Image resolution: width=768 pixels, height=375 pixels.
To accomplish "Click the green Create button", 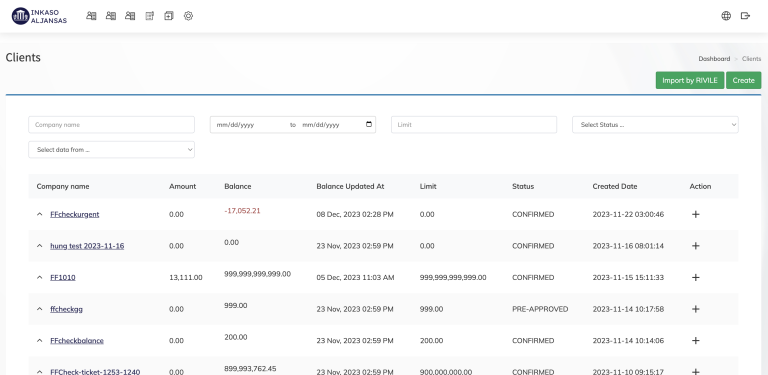I will point(743,80).
